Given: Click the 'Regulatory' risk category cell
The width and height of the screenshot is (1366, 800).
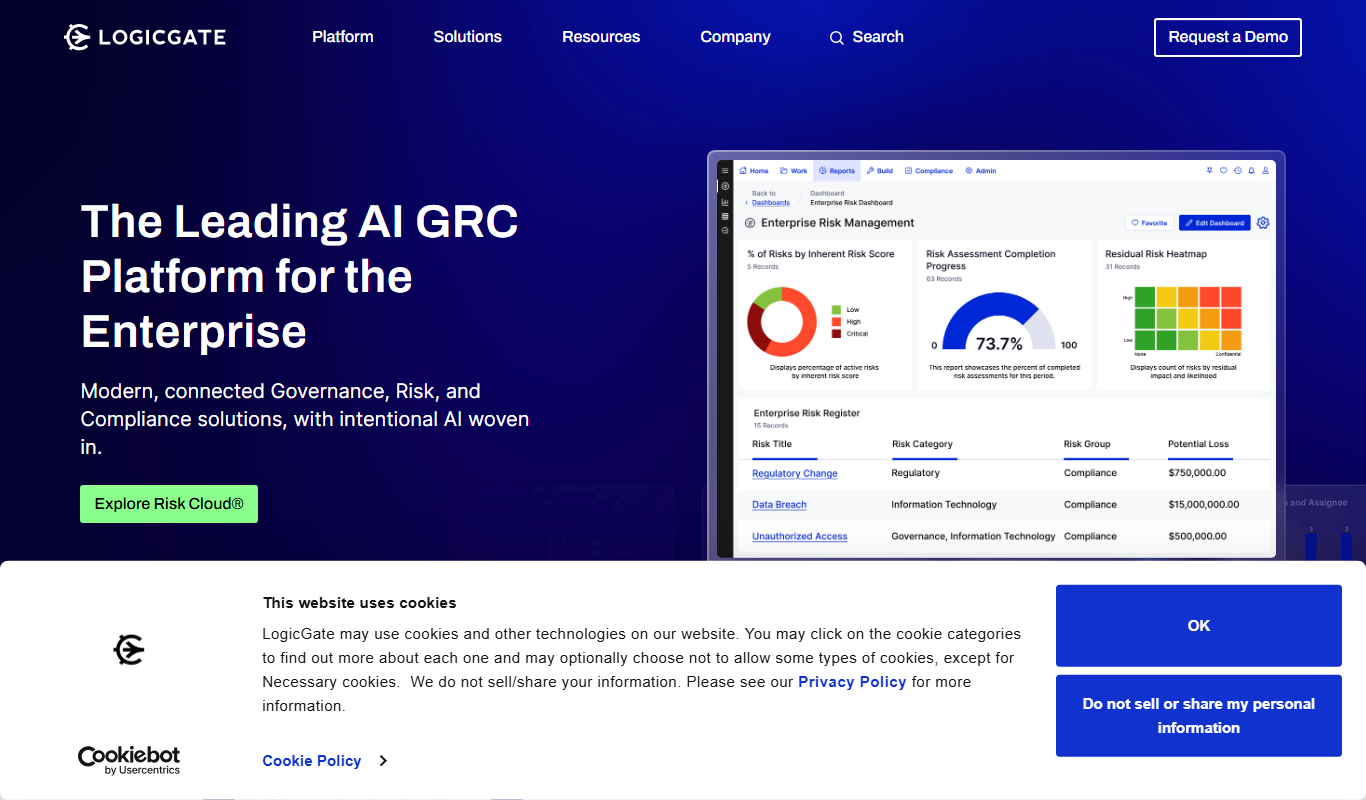Looking at the screenshot, I should [916, 473].
